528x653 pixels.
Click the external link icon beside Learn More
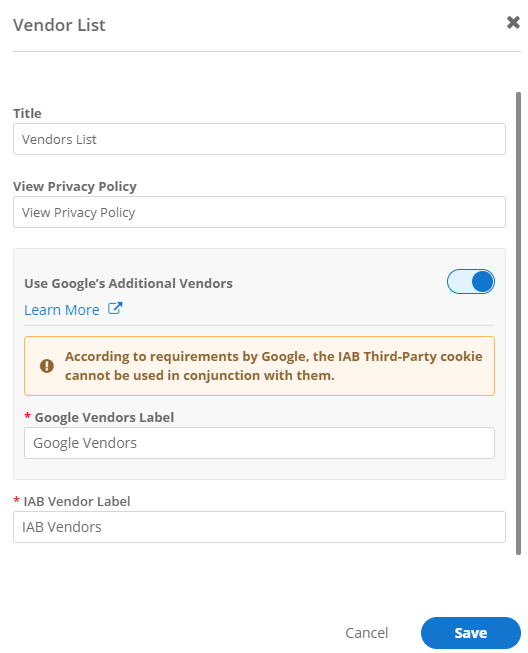coord(115,309)
